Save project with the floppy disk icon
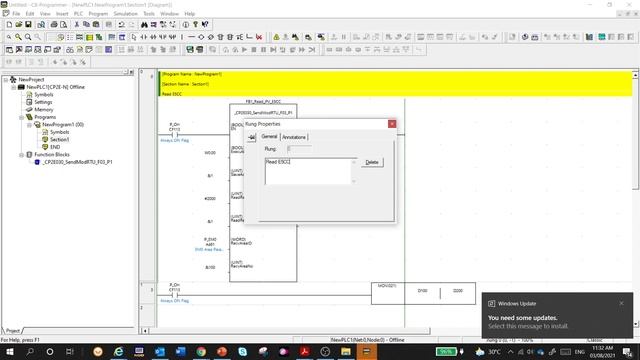The image size is (640, 360). coord(28,24)
